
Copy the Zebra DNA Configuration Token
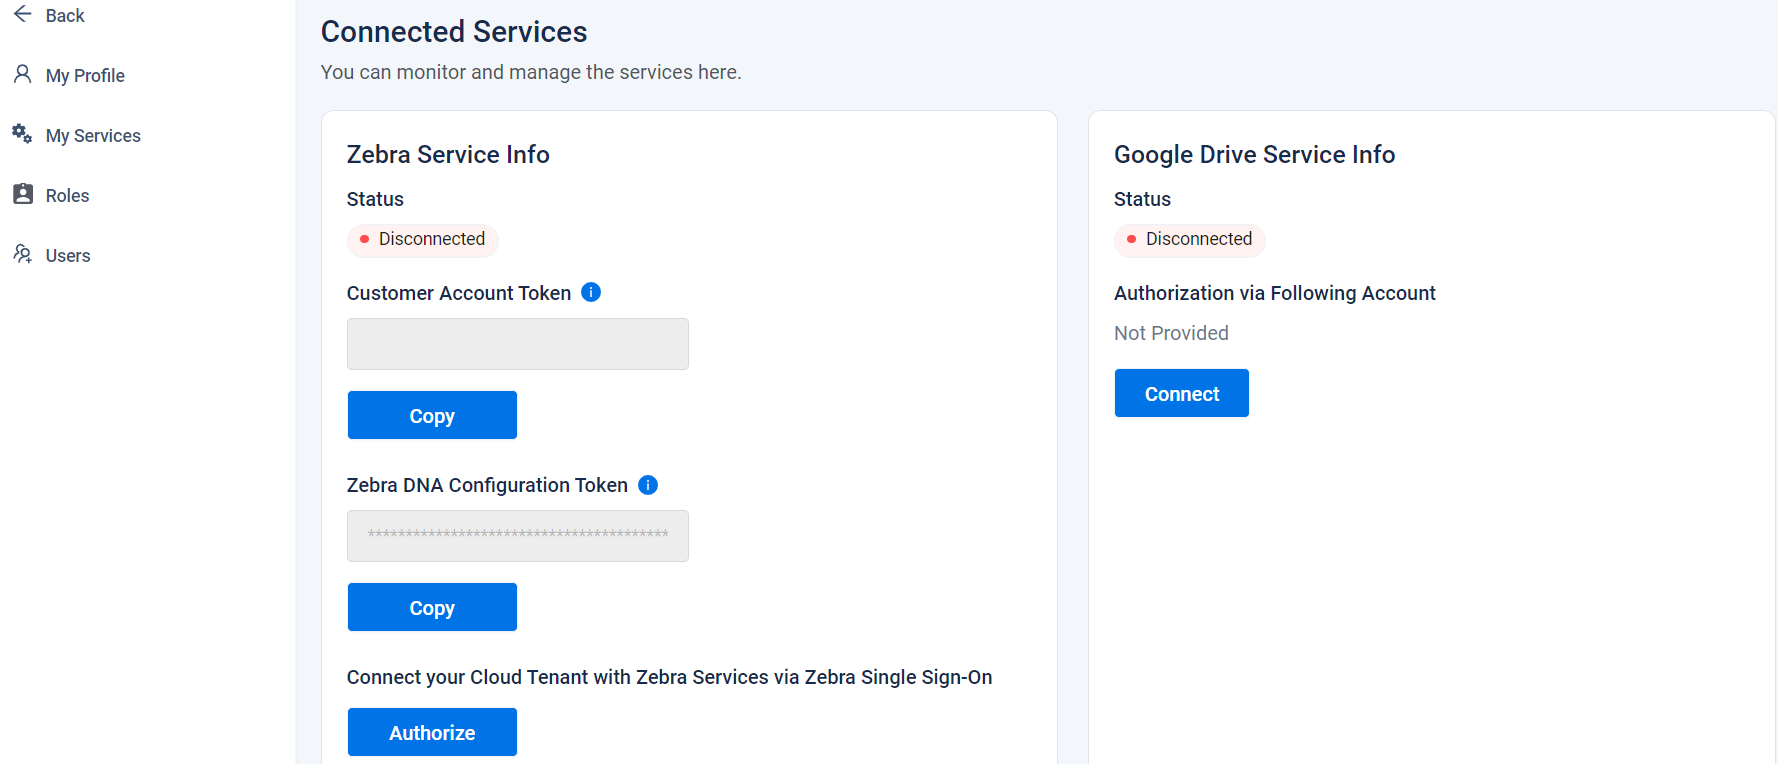coord(432,607)
